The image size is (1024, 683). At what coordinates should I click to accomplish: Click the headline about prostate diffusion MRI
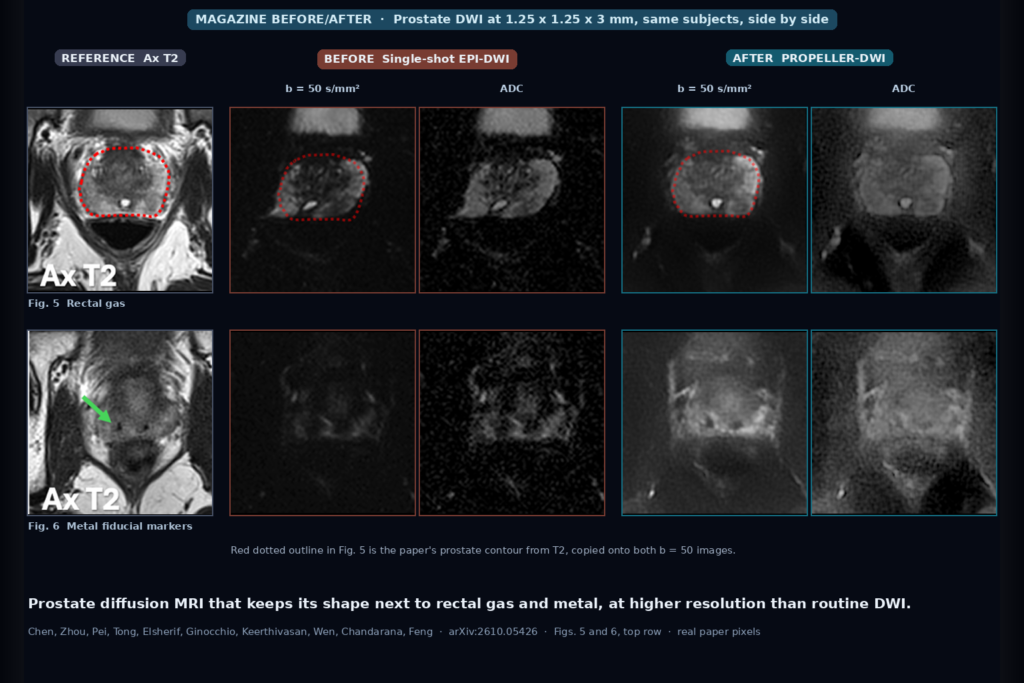coord(469,604)
